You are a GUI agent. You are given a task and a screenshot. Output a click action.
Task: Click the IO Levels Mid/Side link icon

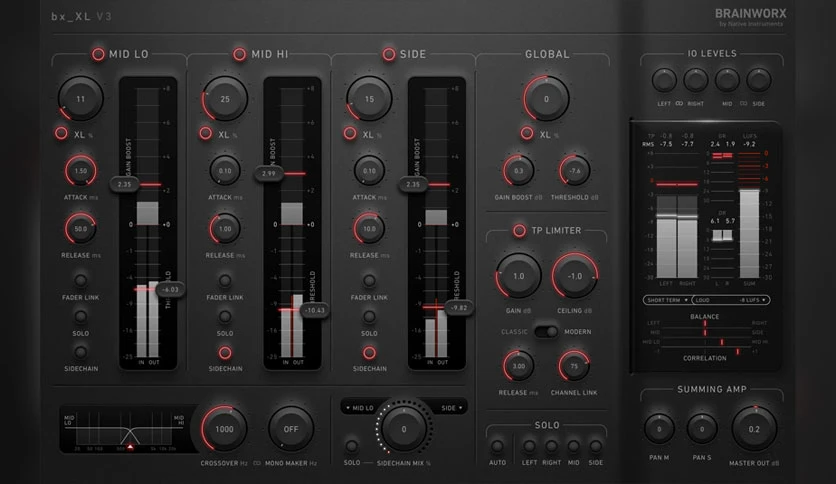click(x=743, y=103)
